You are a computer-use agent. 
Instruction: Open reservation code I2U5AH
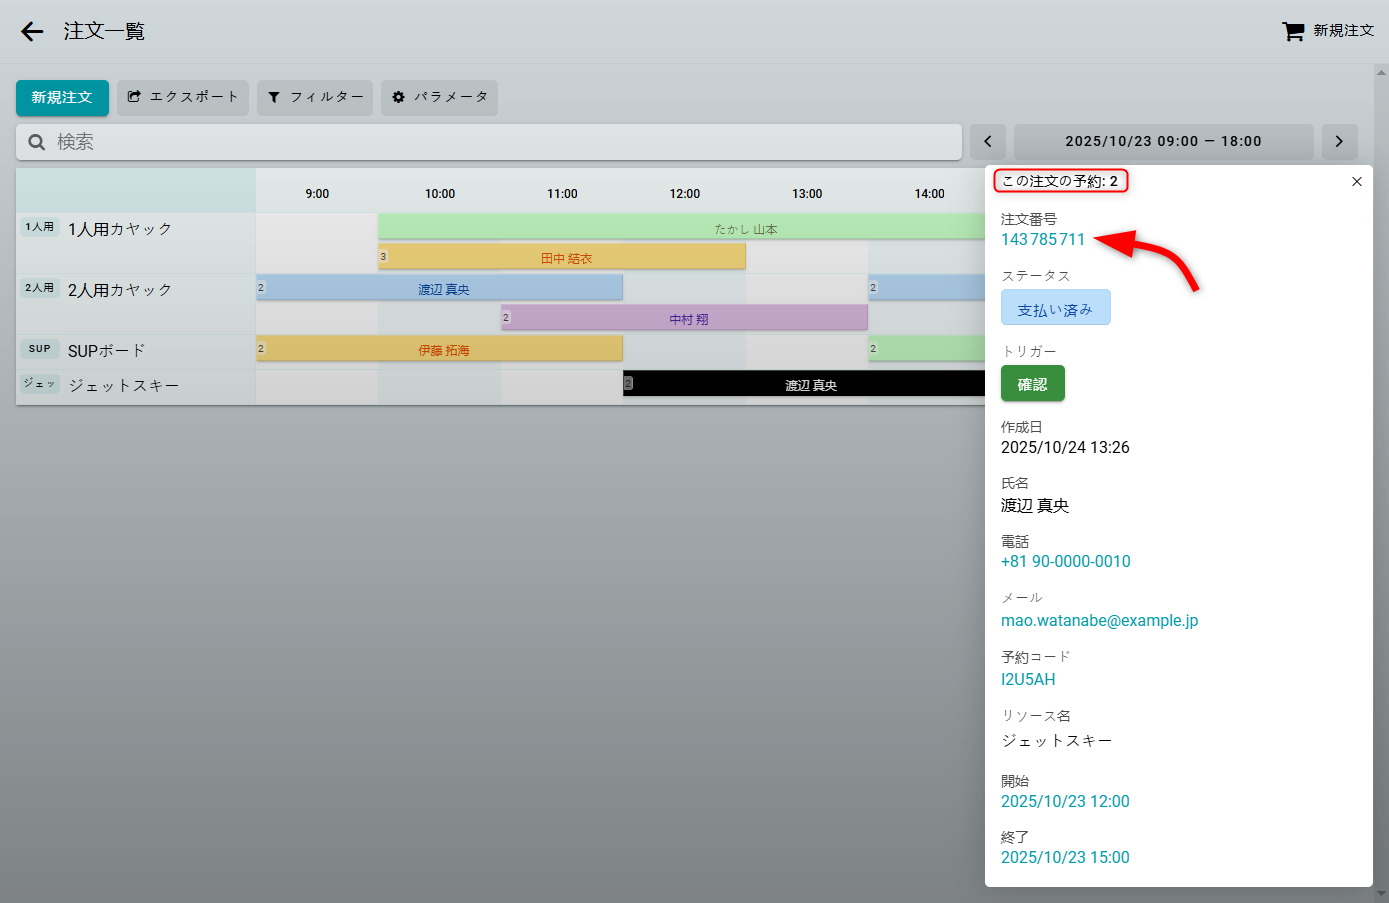(x=1028, y=679)
